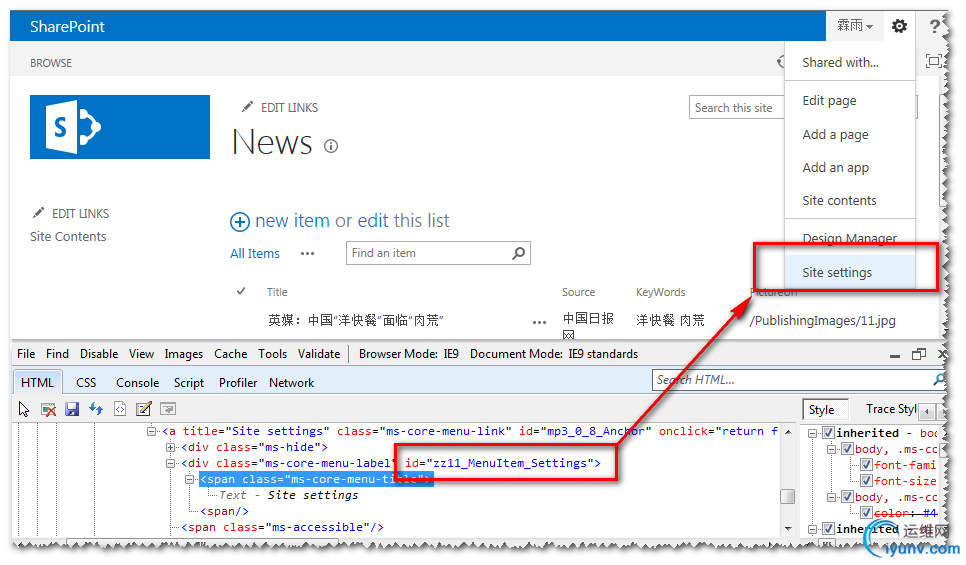Click the clear browser cache toolbar icon
The image size is (966, 565).
click(x=48, y=409)
